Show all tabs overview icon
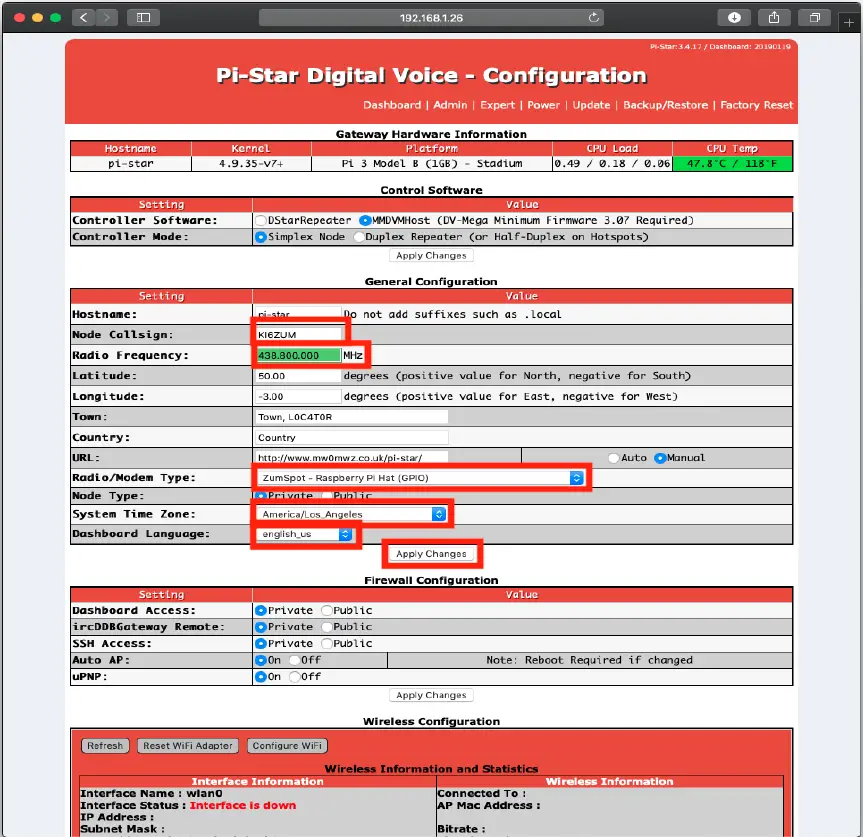863x837 pixels. click(814, 17)
